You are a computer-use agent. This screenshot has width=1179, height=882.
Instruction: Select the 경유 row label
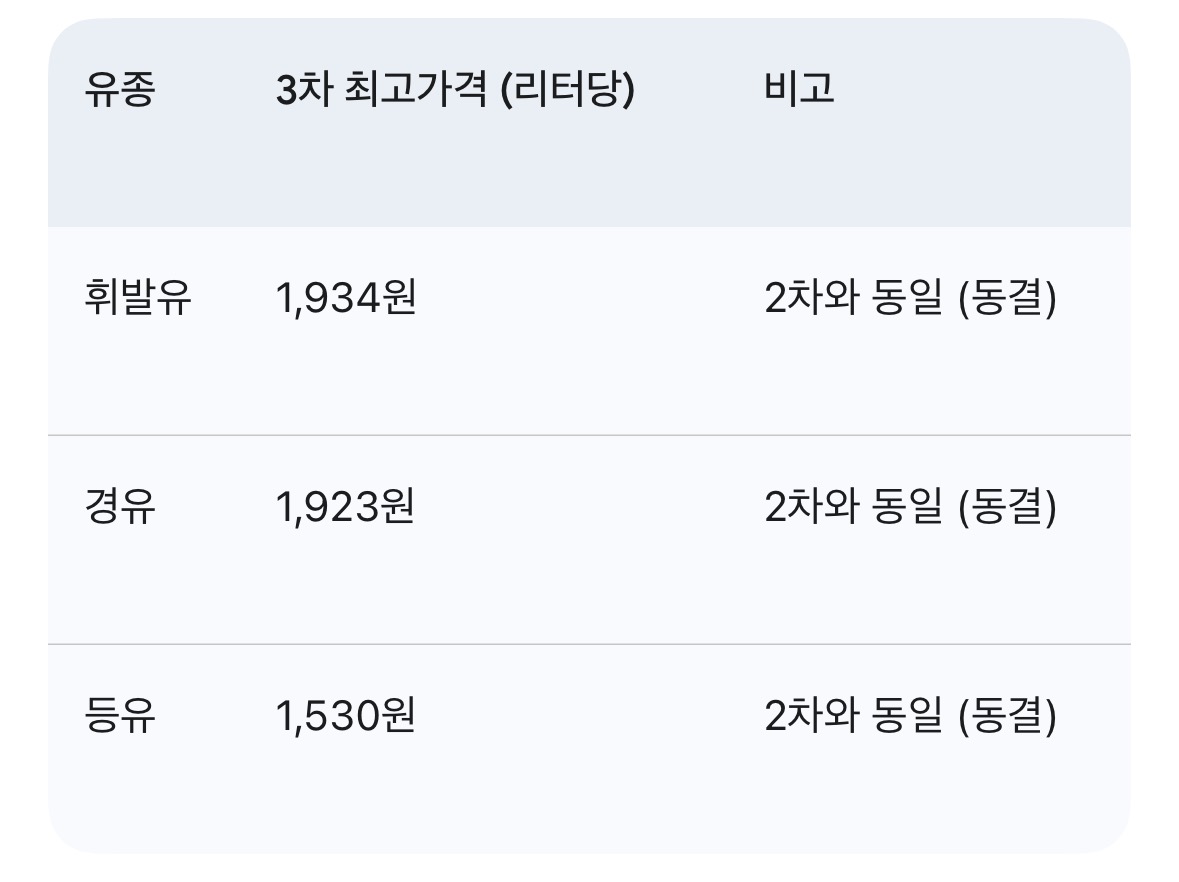coord(120,506)
